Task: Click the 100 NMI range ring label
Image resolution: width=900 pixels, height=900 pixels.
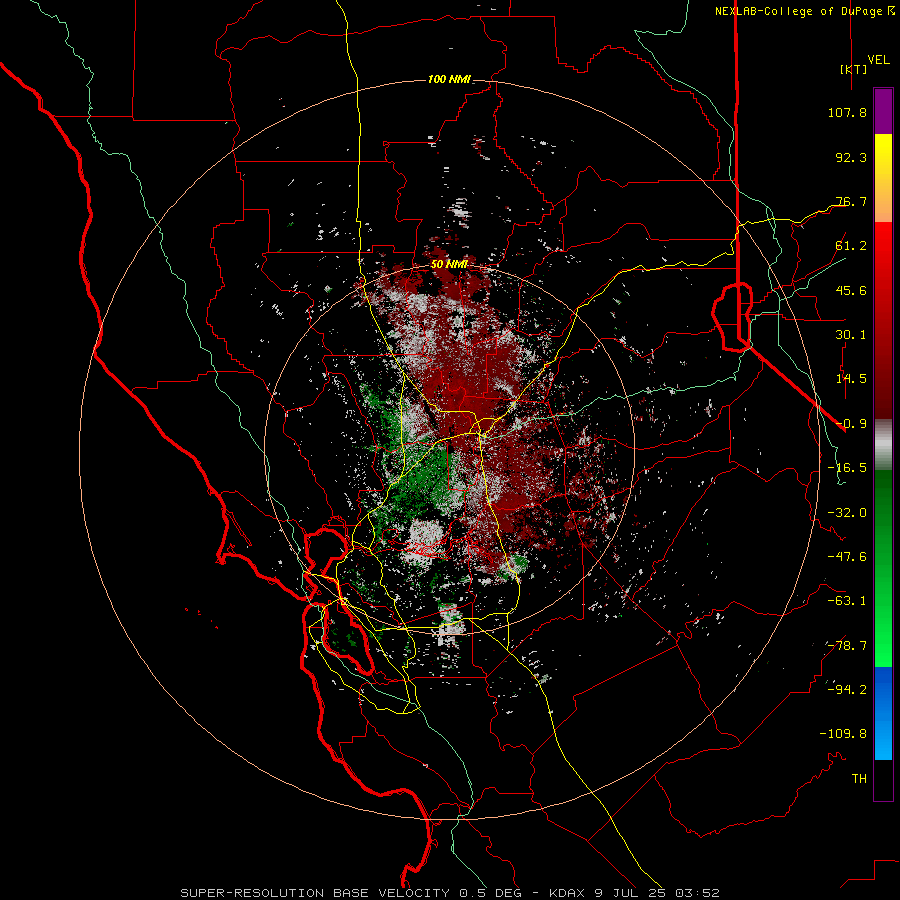Action: pos(449,79)
